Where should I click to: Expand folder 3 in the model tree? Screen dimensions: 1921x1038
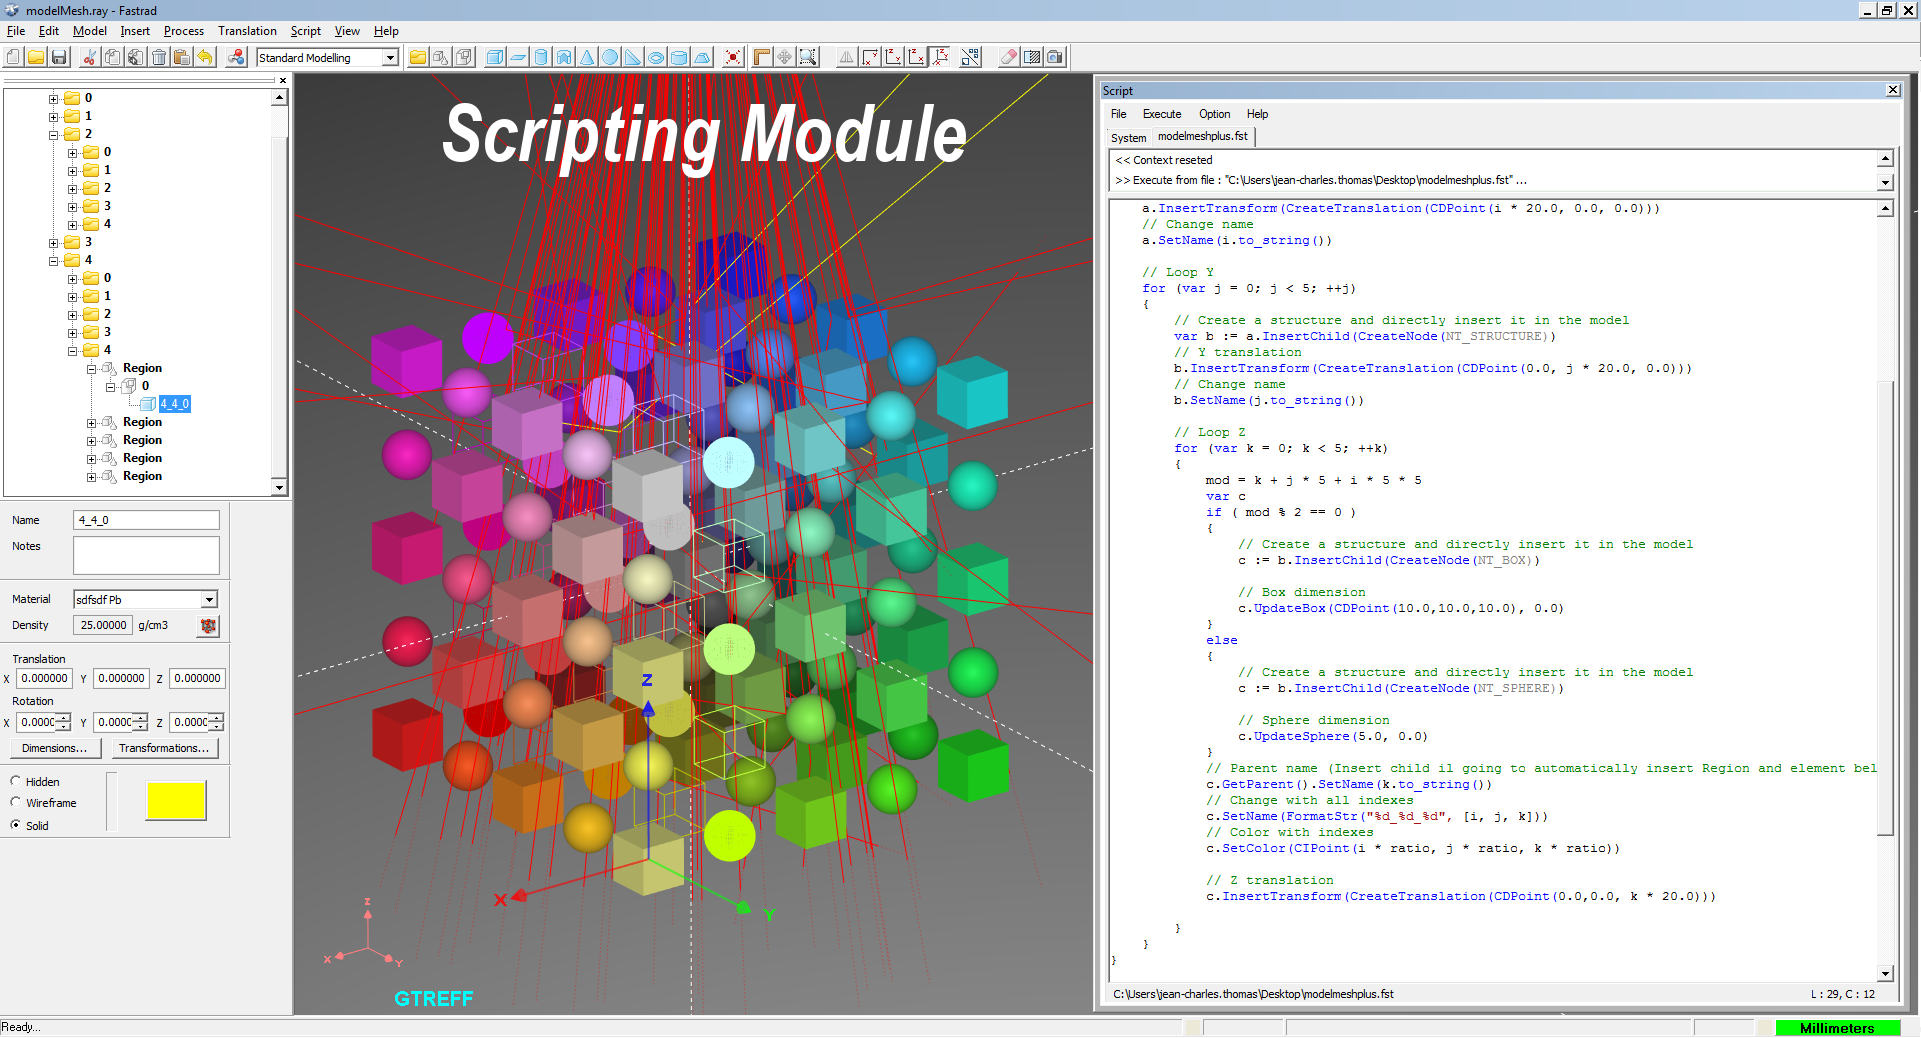tap(54, 242)
